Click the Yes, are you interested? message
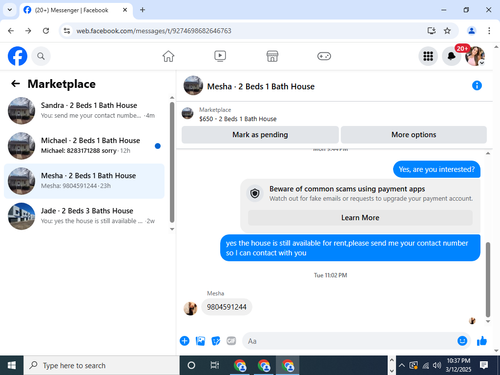500x375 pixels. 437,169
